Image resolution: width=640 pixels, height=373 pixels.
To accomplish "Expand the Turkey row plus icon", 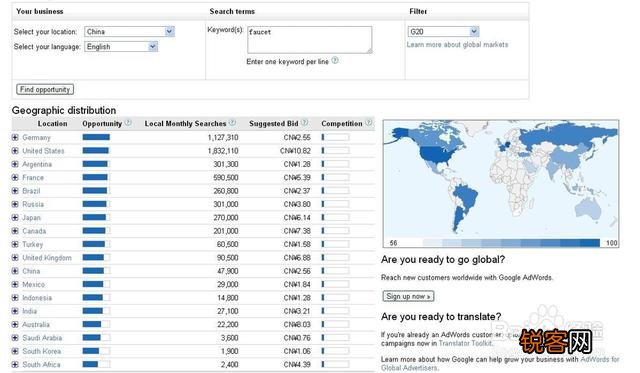I will pyautogui.click(x=15, y=244).
